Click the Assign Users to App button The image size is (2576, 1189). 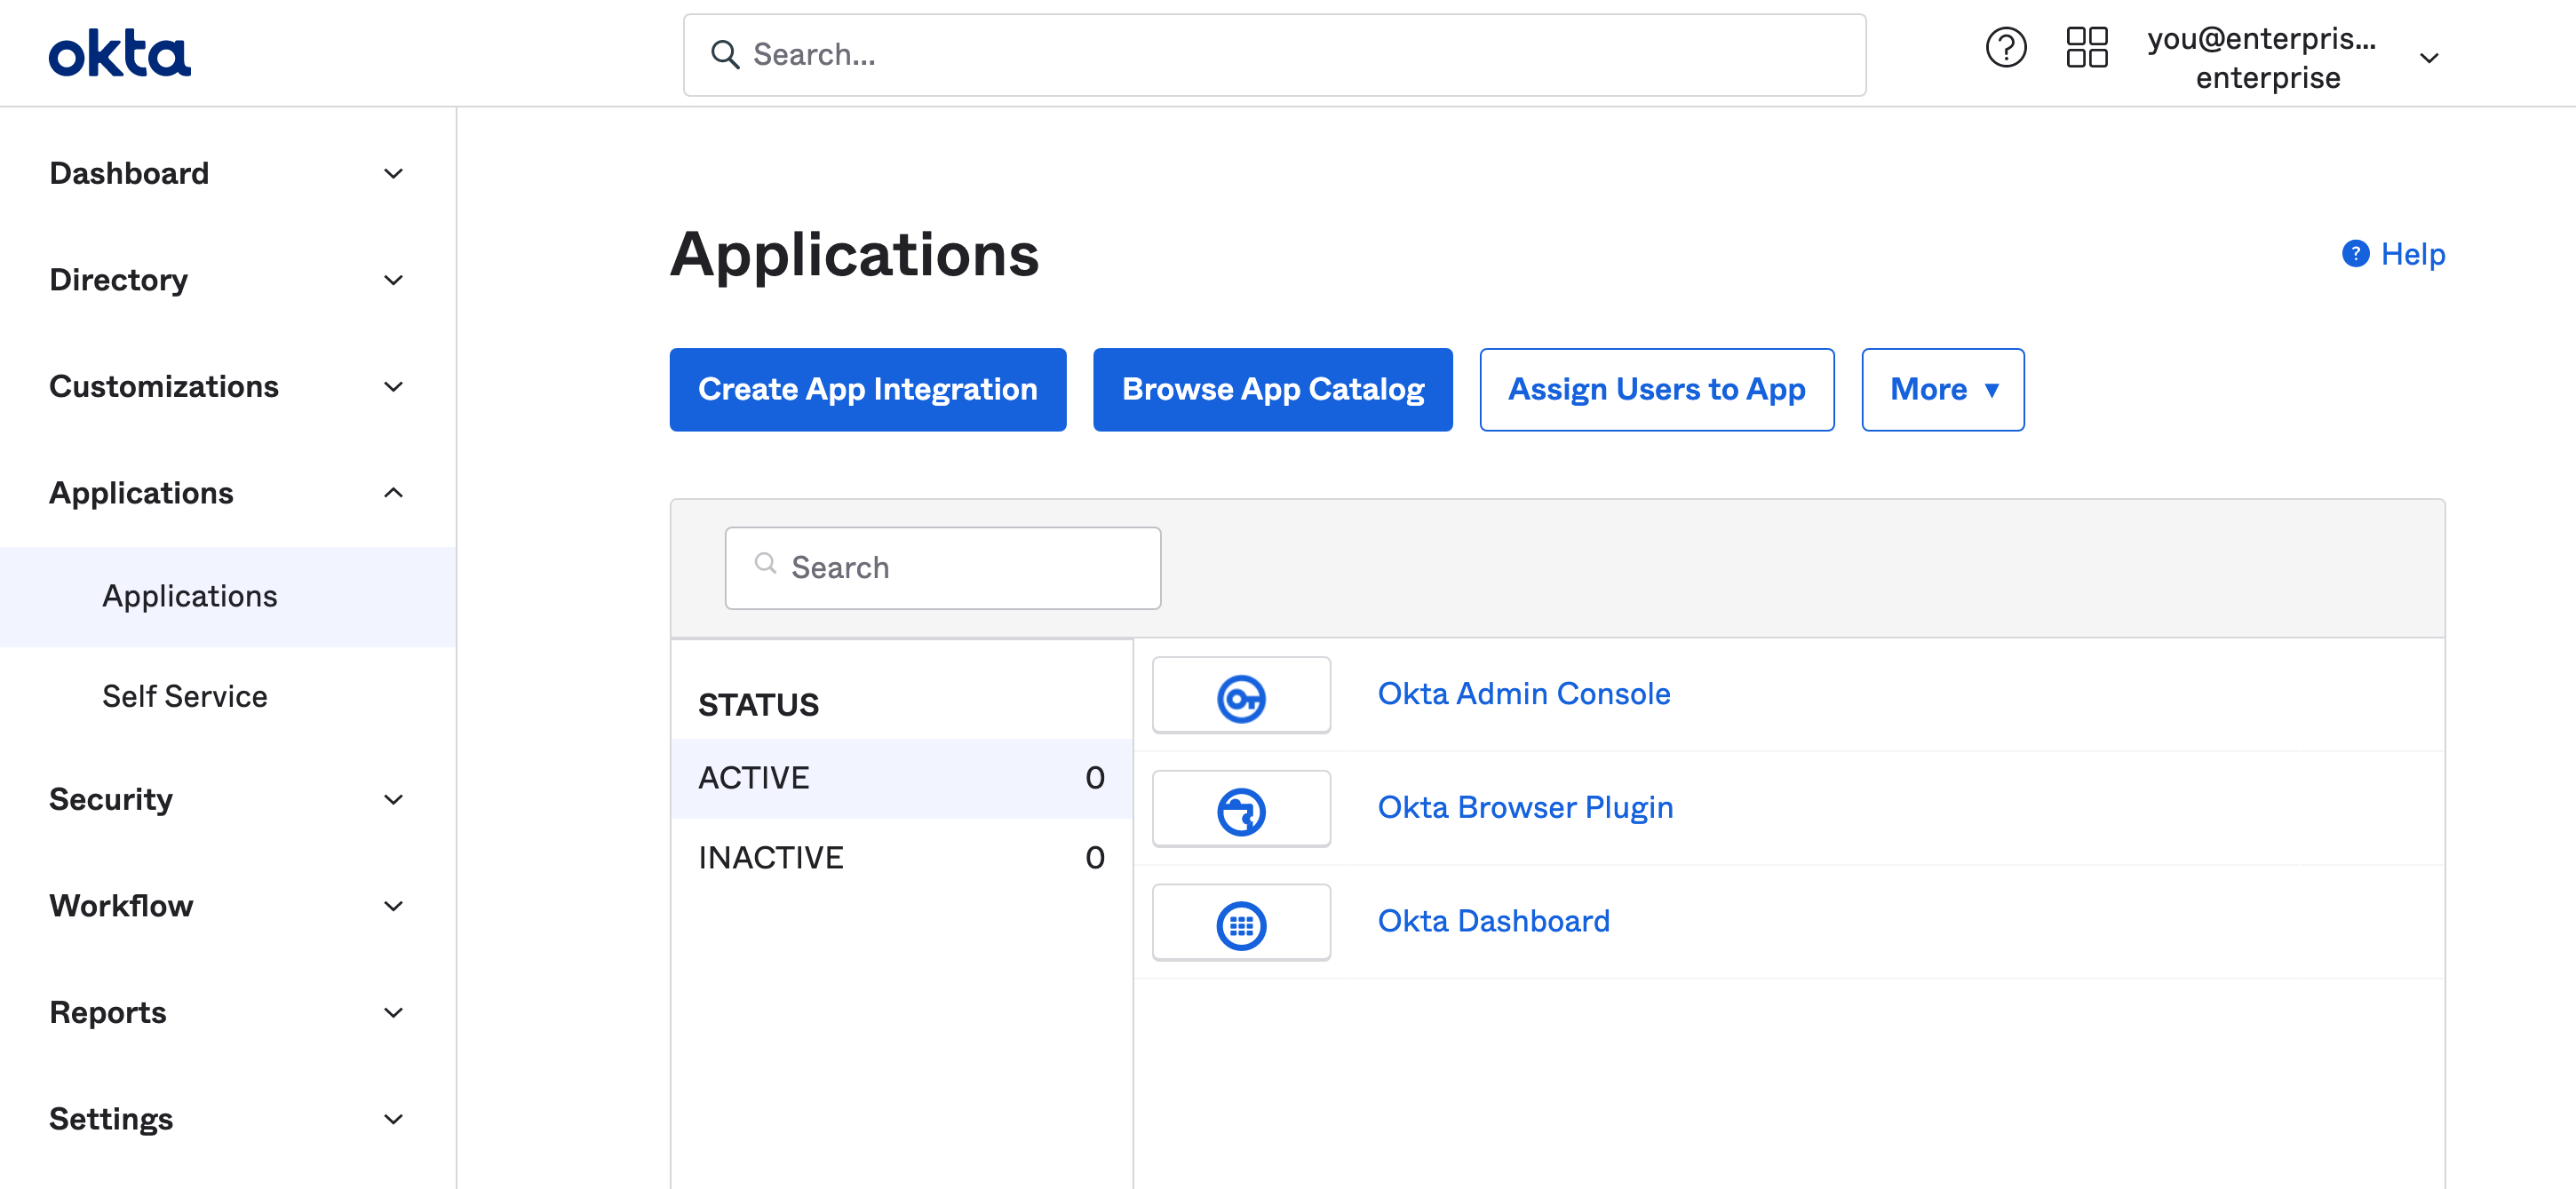[x=1656, y=389]
